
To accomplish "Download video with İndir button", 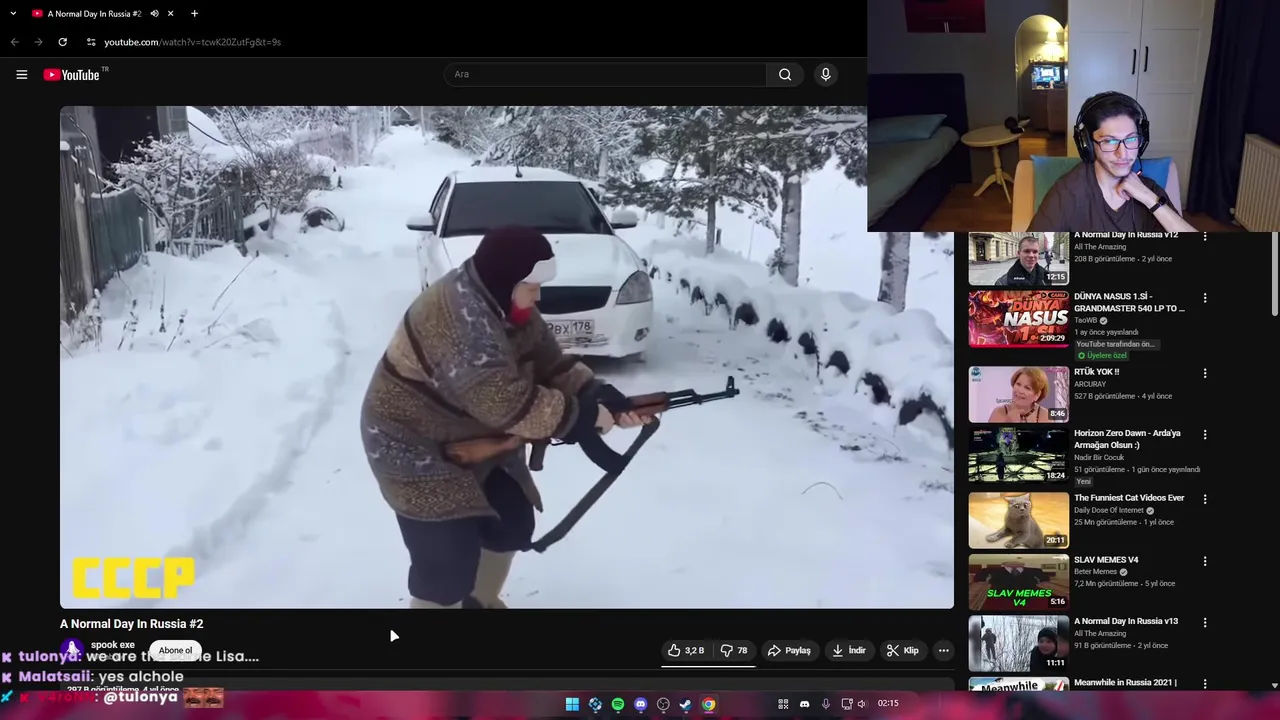I will 848,650.
